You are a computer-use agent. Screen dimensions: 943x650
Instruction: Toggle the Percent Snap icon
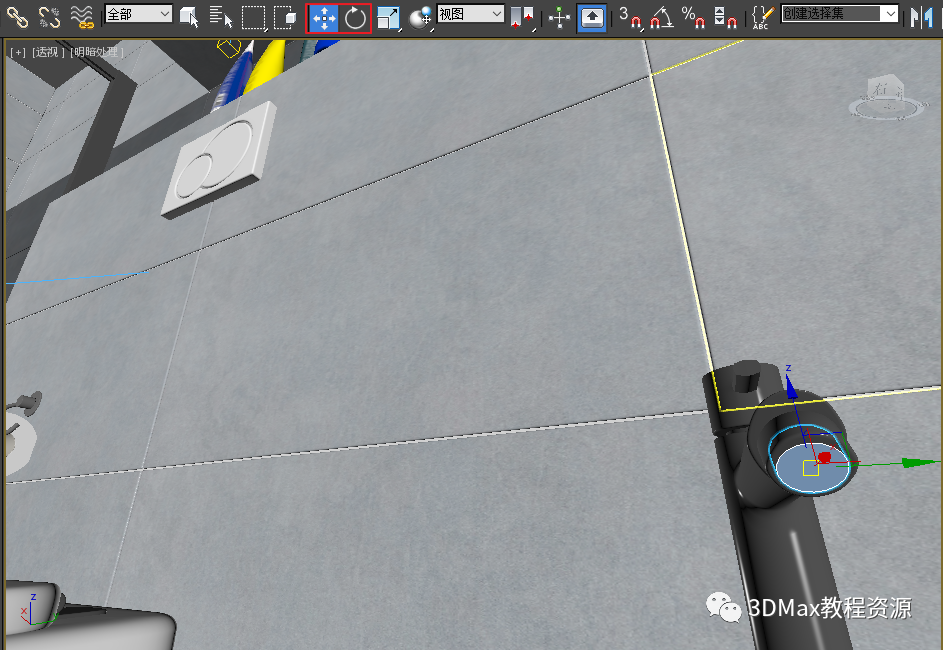tap(693, 17)
